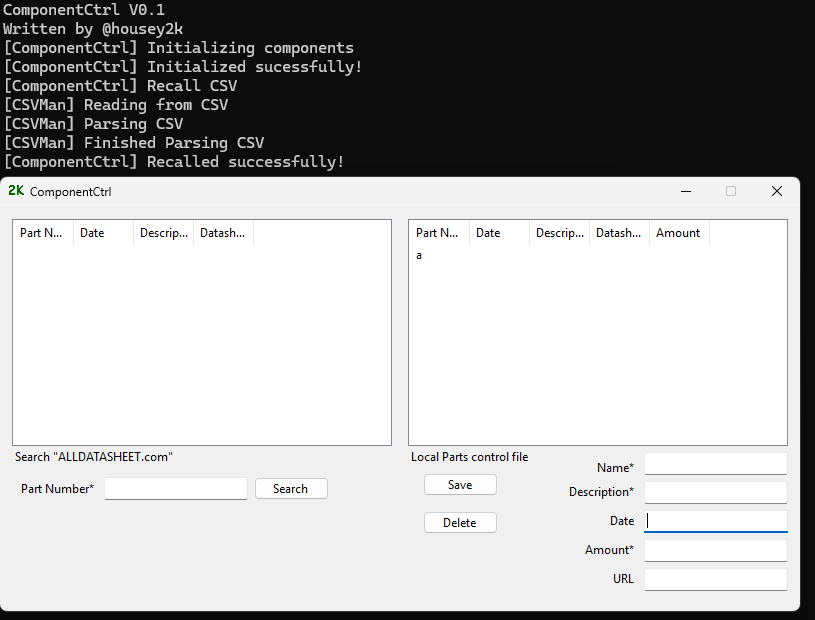Click the Delete button
This screenshot has height=620, width=815.
point(460,523)
